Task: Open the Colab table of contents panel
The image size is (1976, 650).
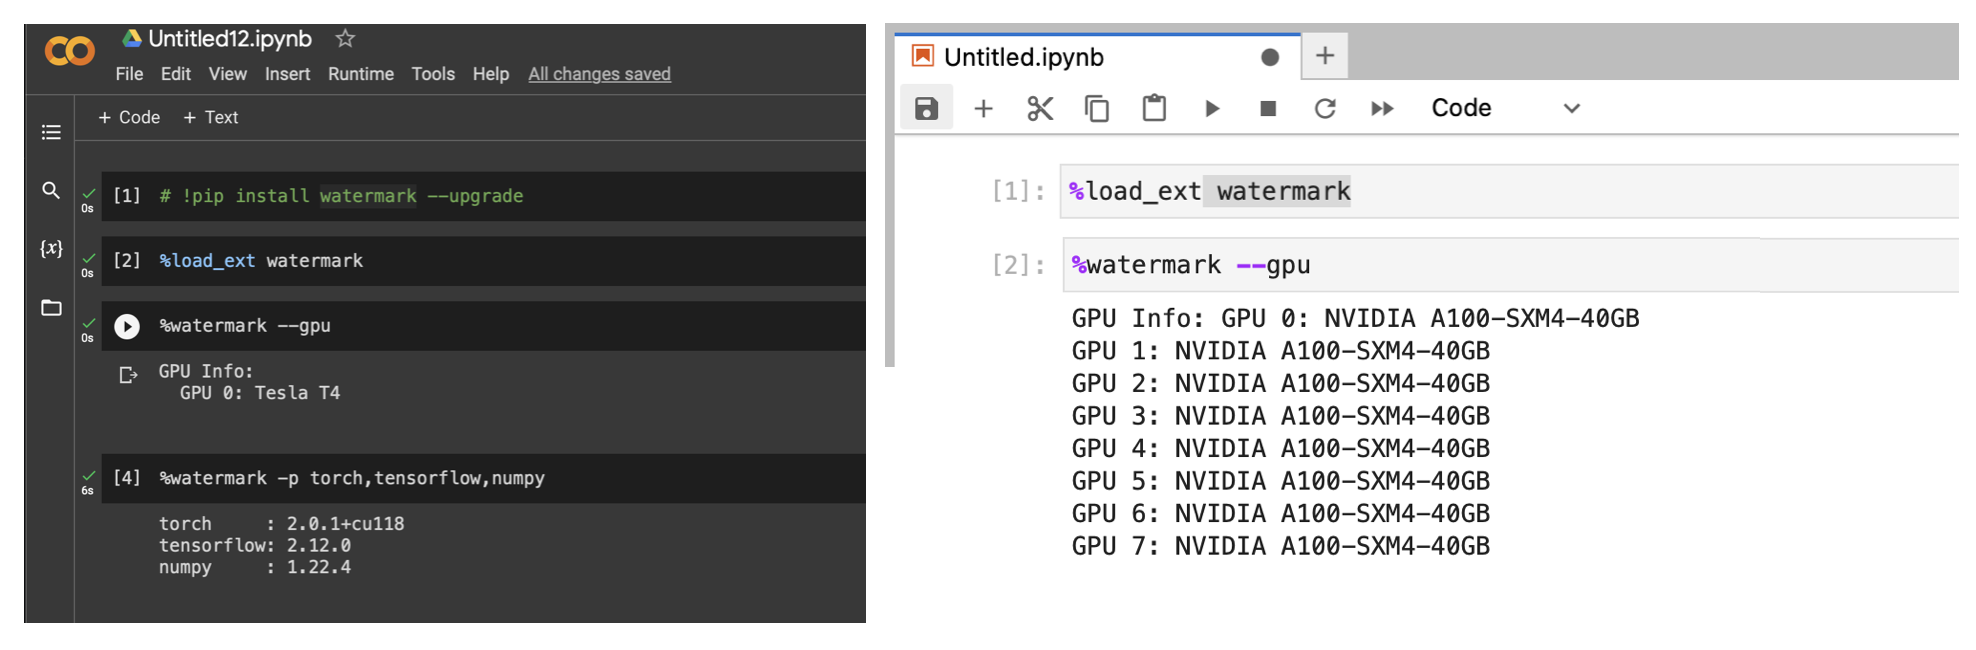Action: [x=51, y=132]
